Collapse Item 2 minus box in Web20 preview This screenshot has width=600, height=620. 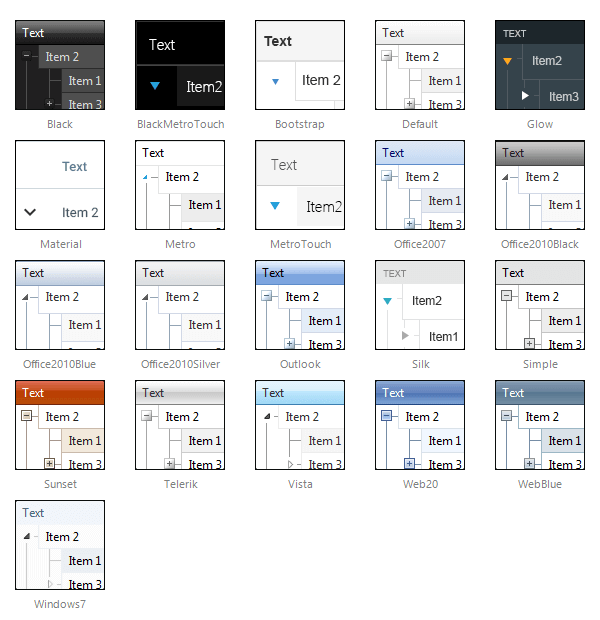coord(386,416)
